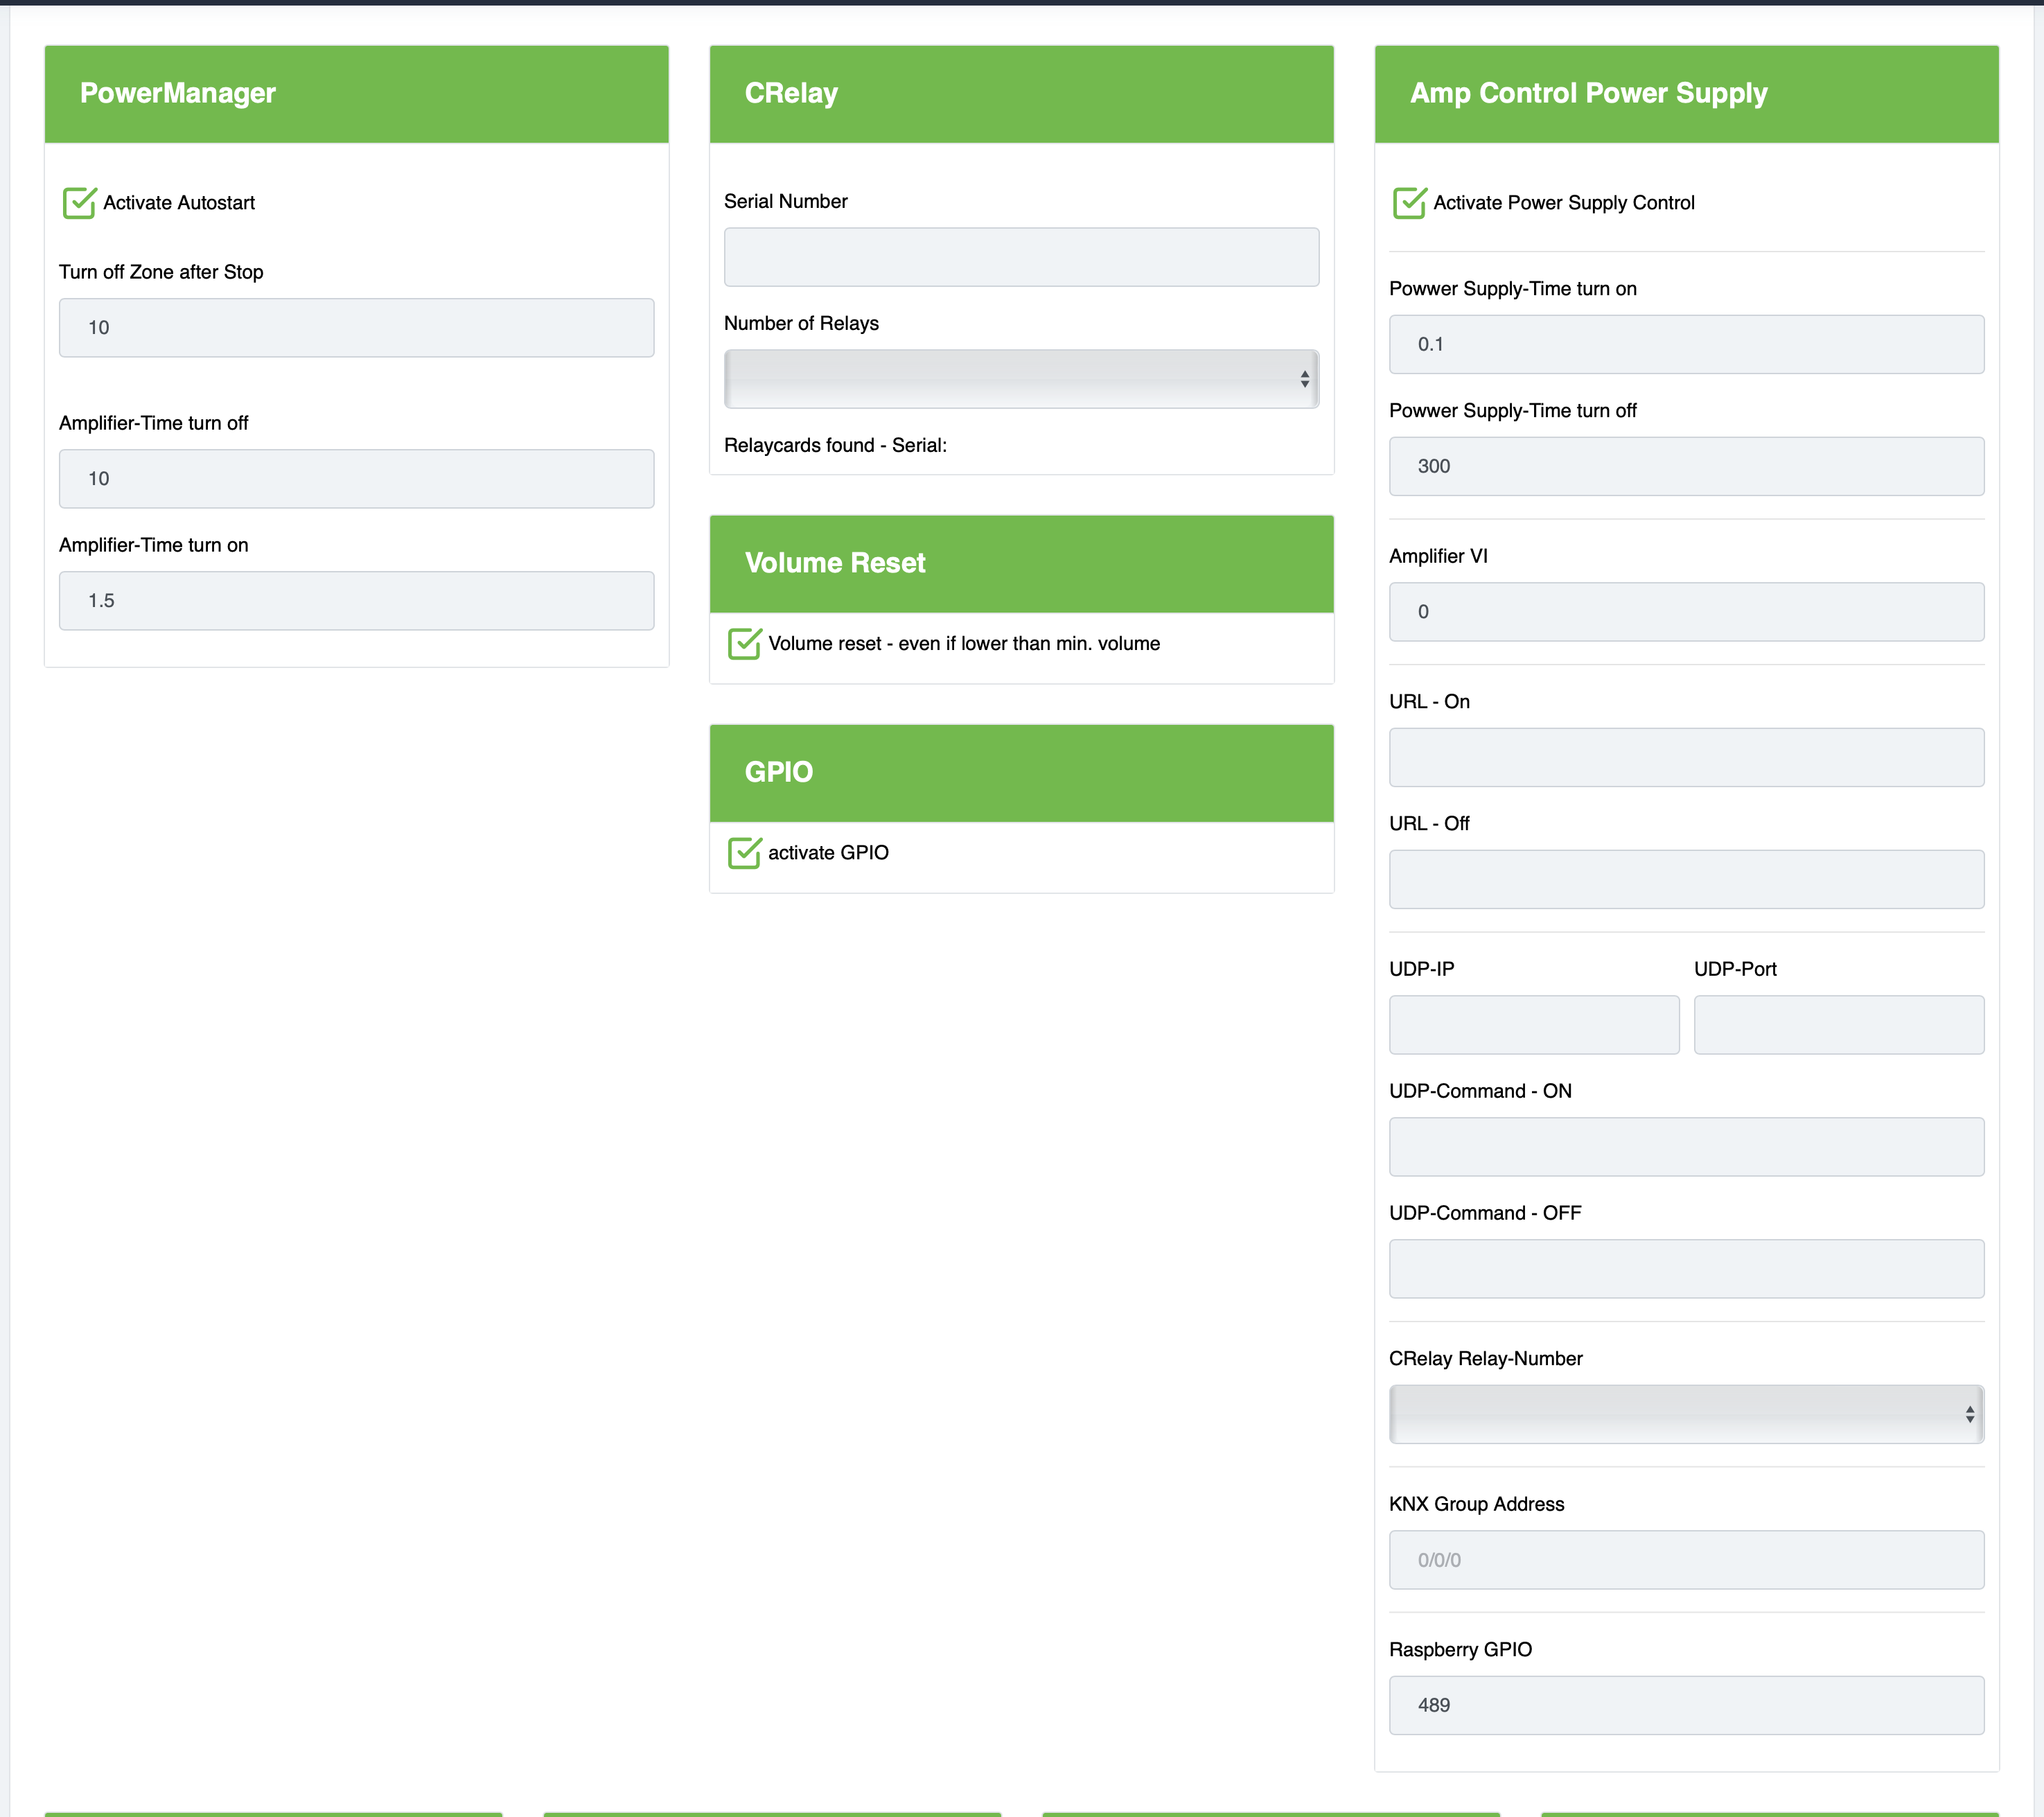Open the Number of Relays dropdown

tap(1020, 379)
